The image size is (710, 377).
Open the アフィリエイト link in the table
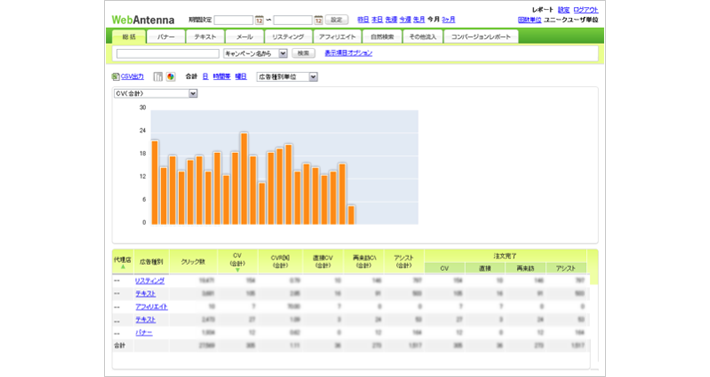pyautogui.click(x=151, y=307)
